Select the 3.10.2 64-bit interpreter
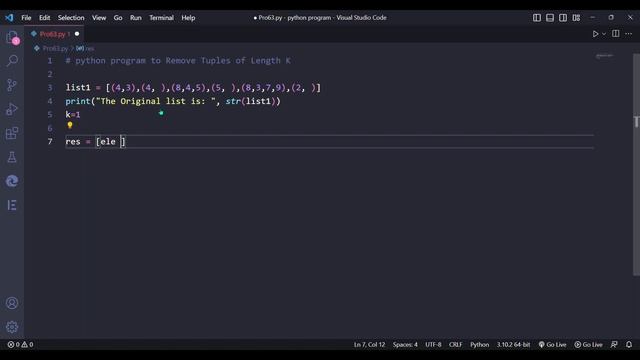640x360 pixels. pyautogui.click(x=513, y=344)
